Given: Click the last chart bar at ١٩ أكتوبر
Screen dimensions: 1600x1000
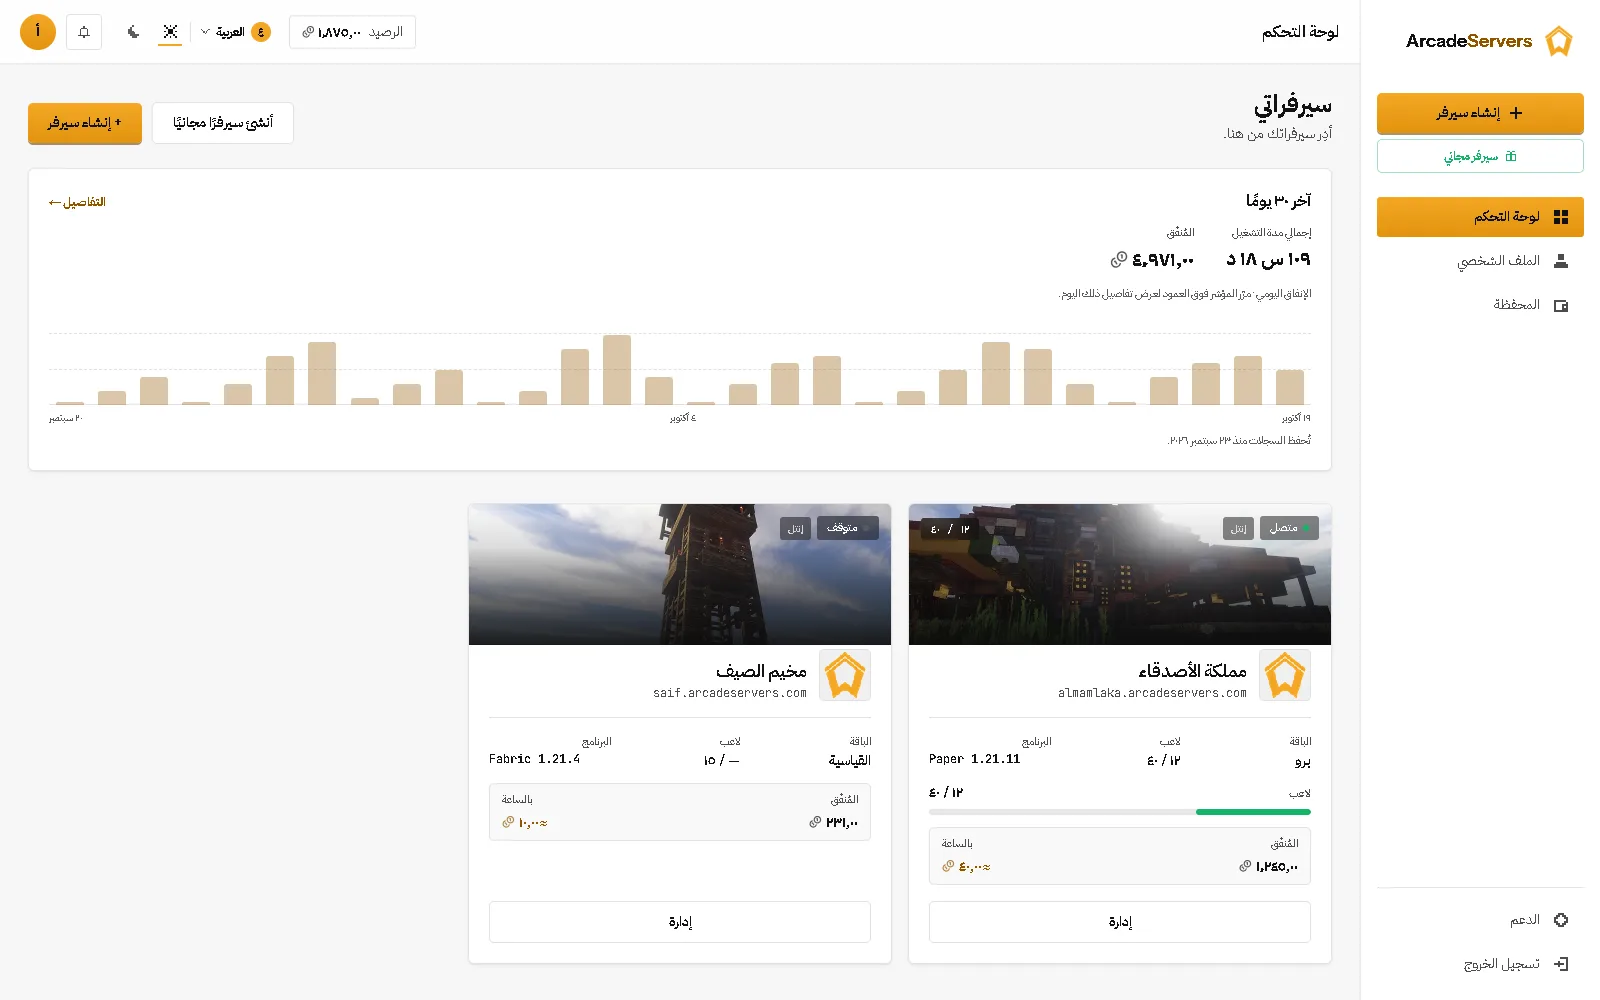Looking at the screenshot, I should coord(1290,387).
